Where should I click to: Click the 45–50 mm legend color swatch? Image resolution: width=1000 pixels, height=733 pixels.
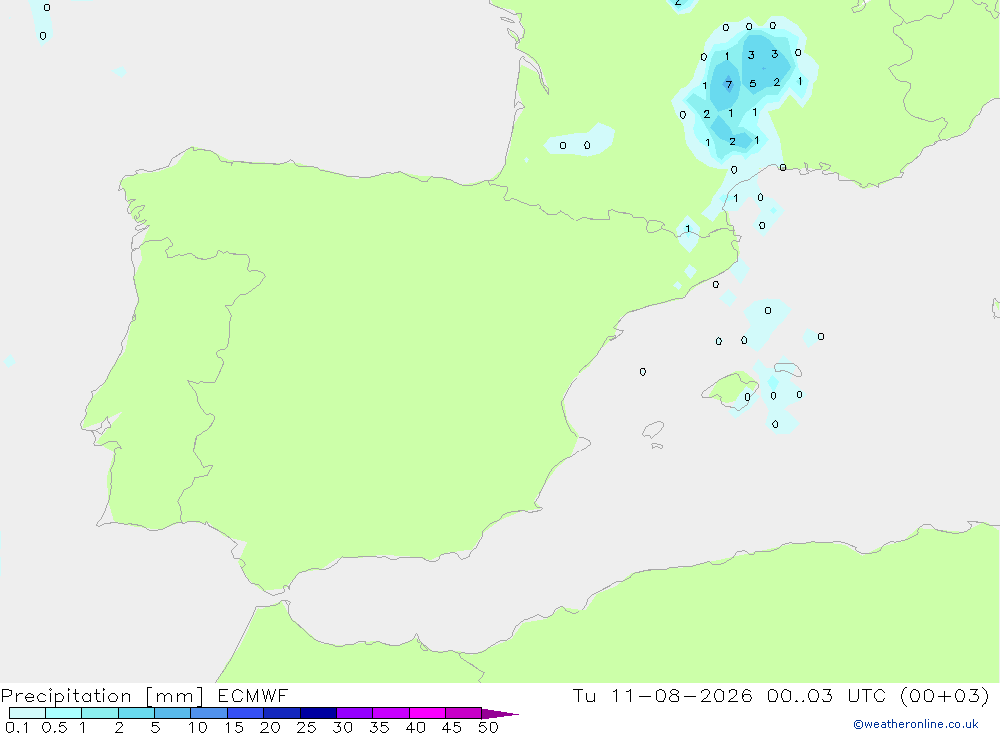coord(463,713)
